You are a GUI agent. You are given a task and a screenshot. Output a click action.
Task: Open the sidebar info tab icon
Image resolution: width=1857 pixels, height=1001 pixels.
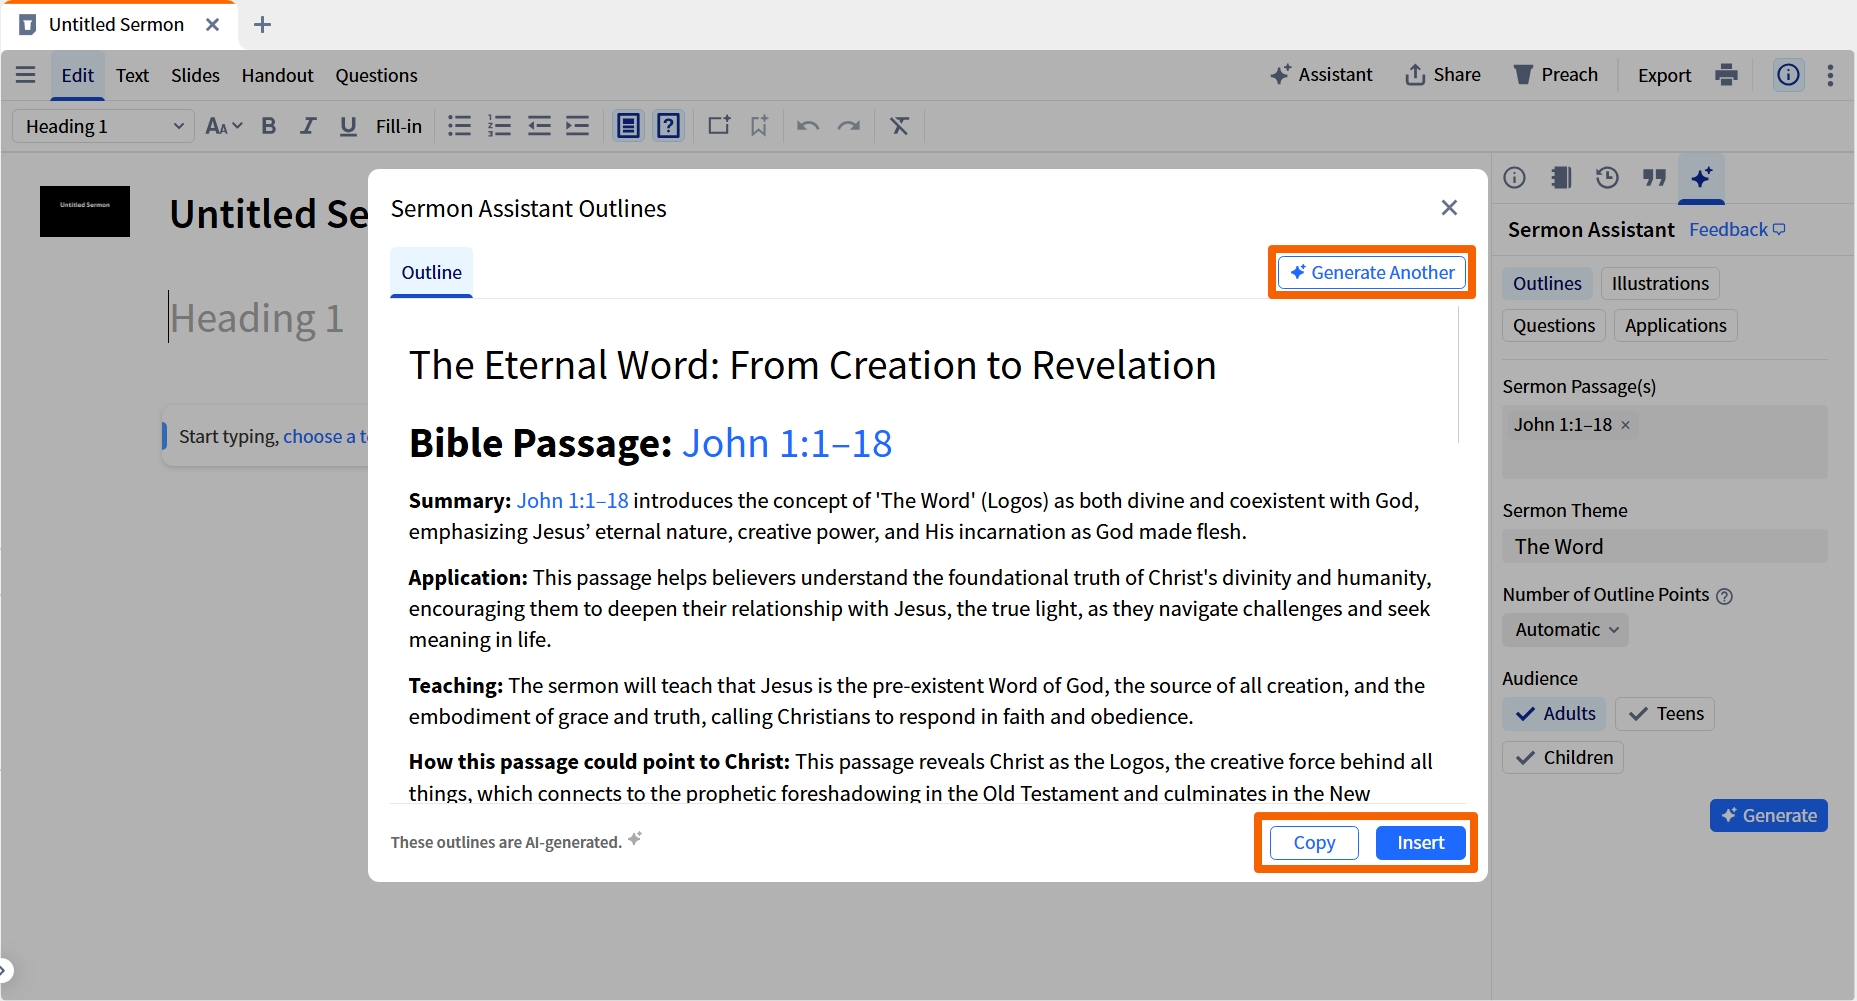coord(1515,178)
